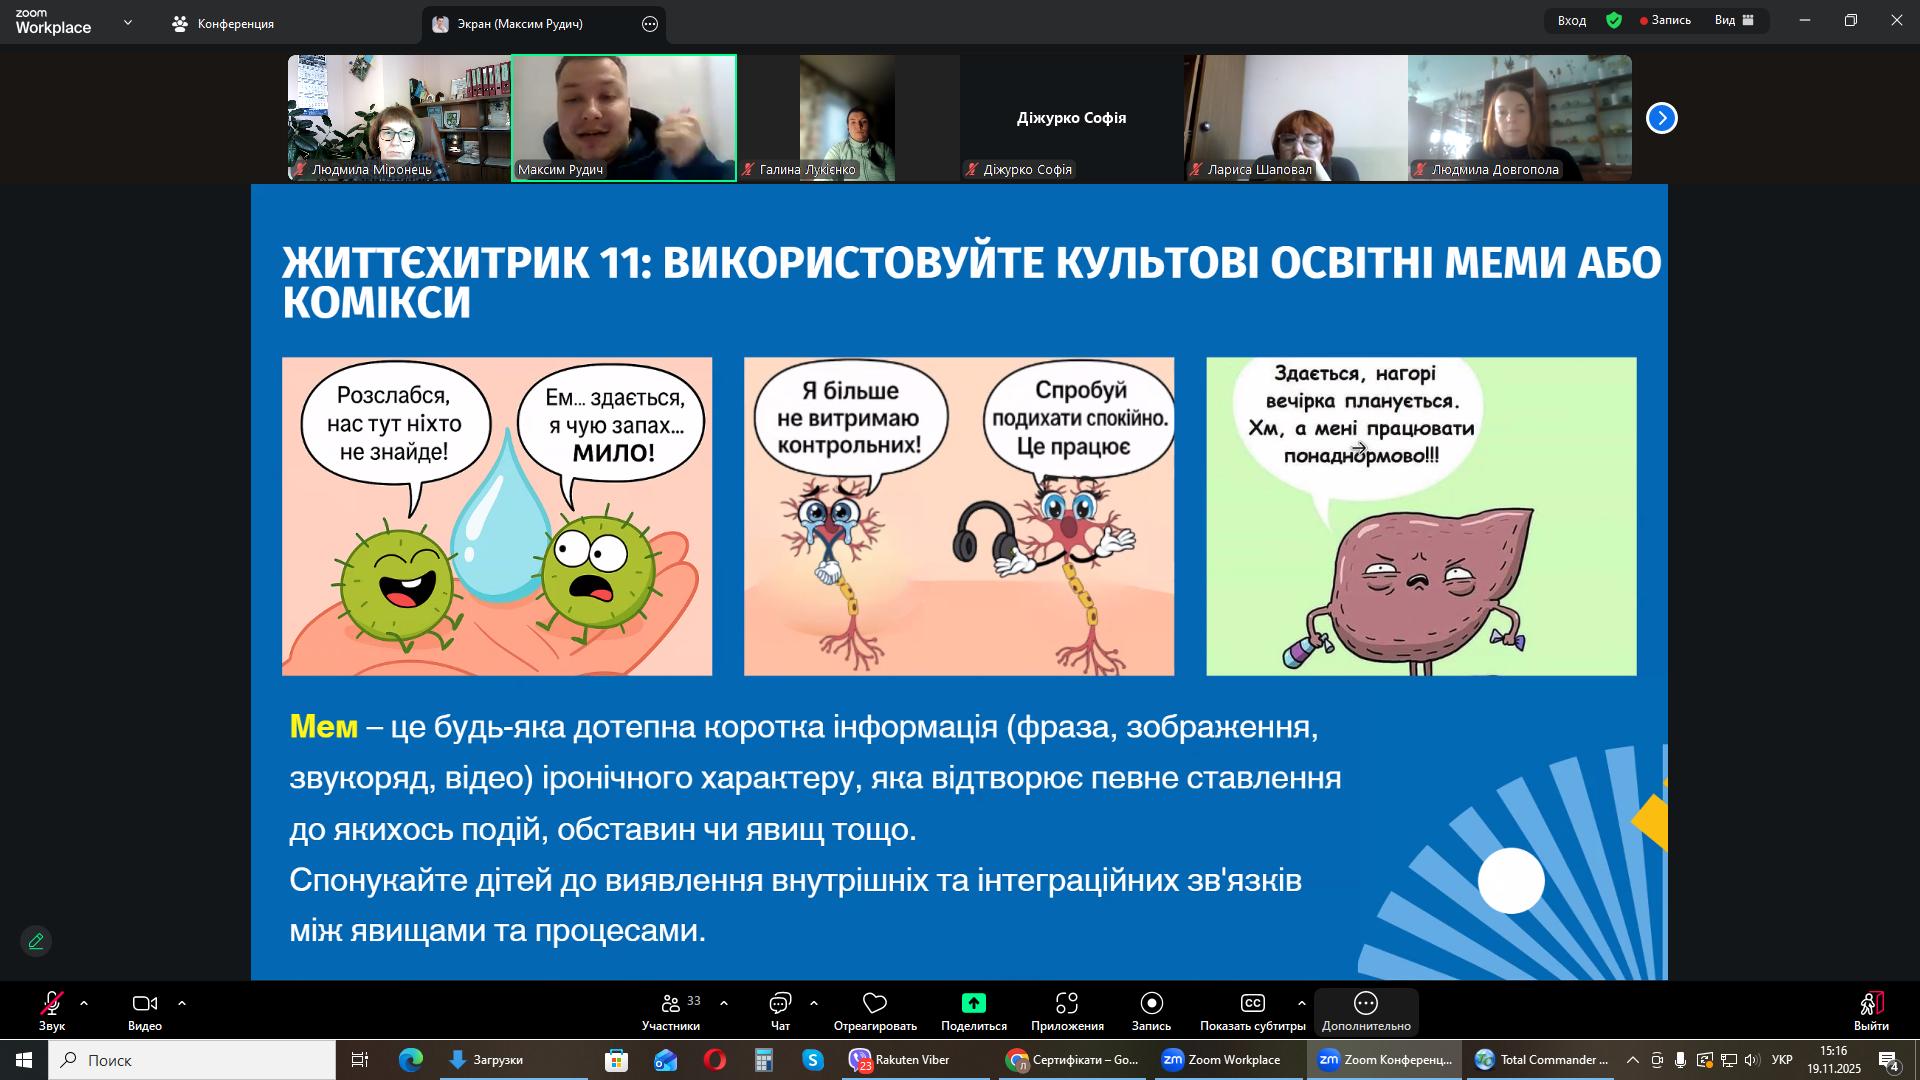Expand audio options arrow next to mic
Image resolution: width=1920 pixels, height=1080 pixels.
pos(84,1003)
